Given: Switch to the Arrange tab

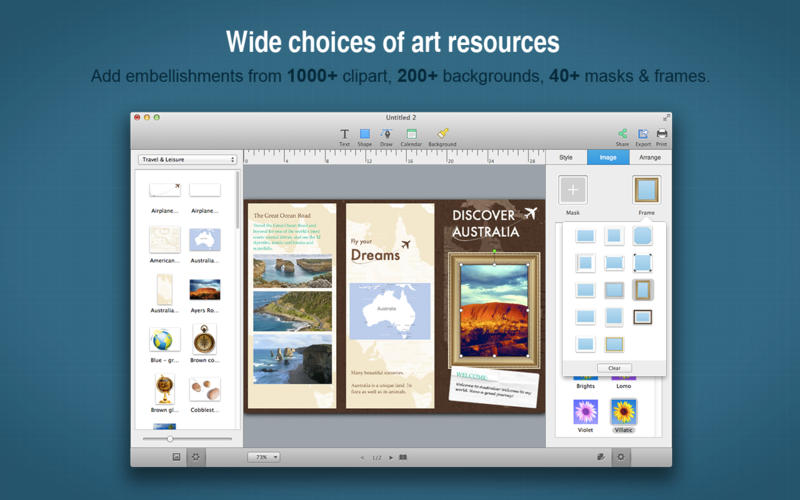Looking at the screenshot, I should click(x=649, y=157).
